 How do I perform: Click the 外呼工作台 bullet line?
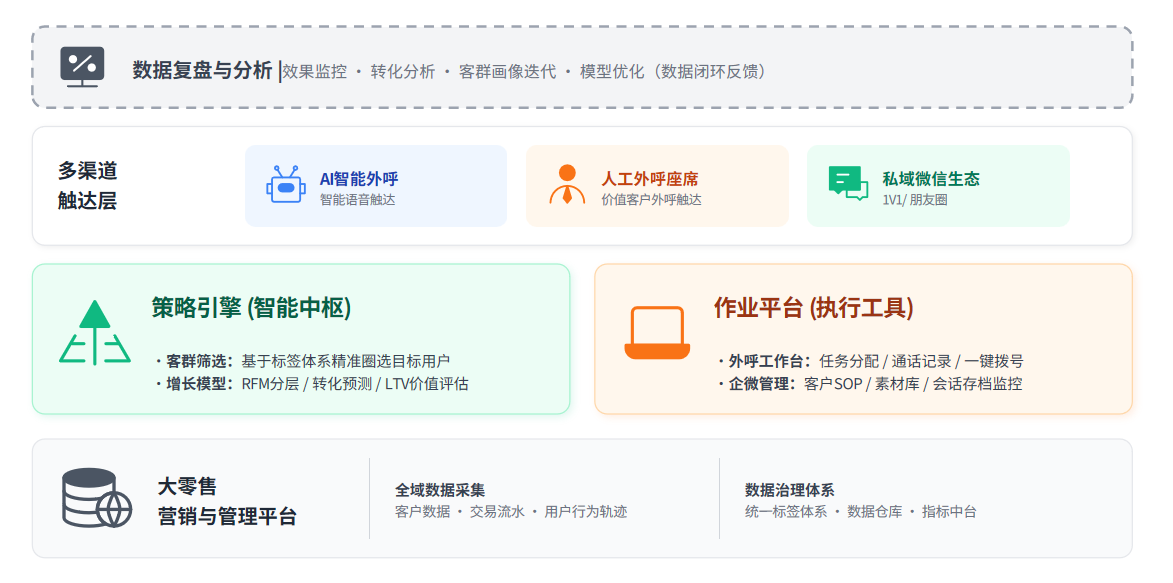pos(870,361)
